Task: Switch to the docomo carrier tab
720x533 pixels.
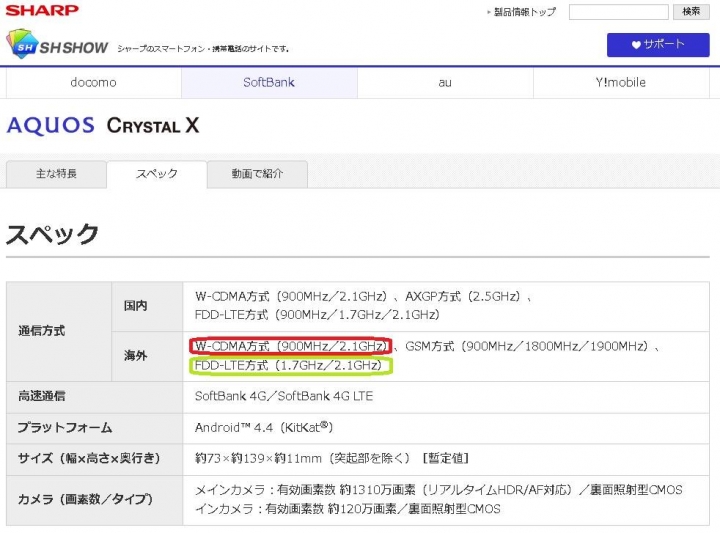Action: tap(94, 83)
